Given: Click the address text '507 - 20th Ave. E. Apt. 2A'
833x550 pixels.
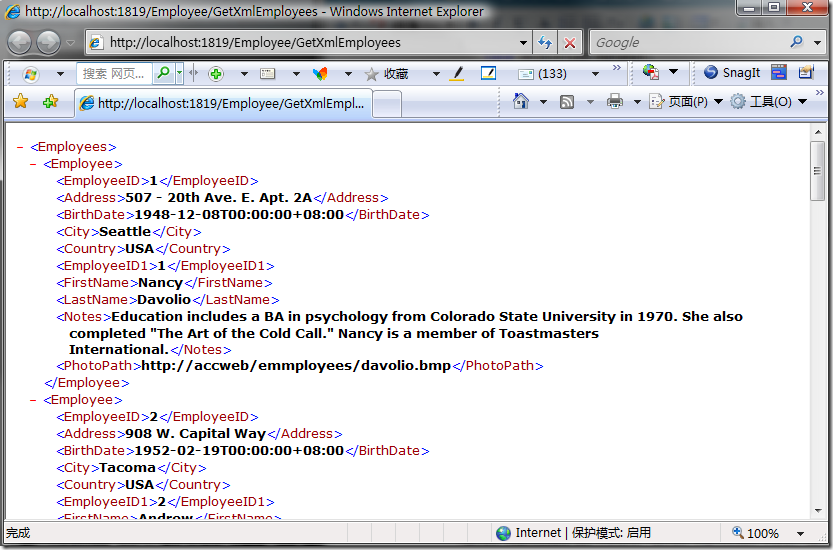Looking at the screenshot, I should point(218,198).
